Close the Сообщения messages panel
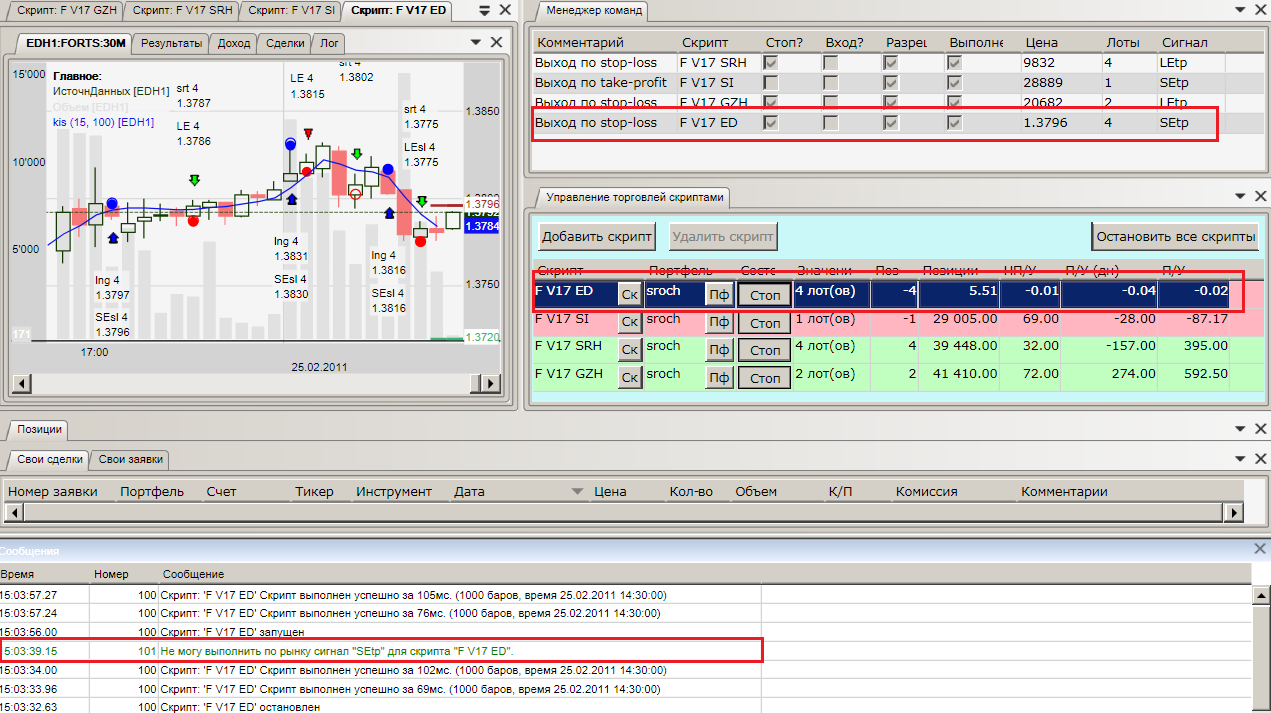This screenshot has width=1271, height=713. pyautogui.click(x=1260, y=549)
